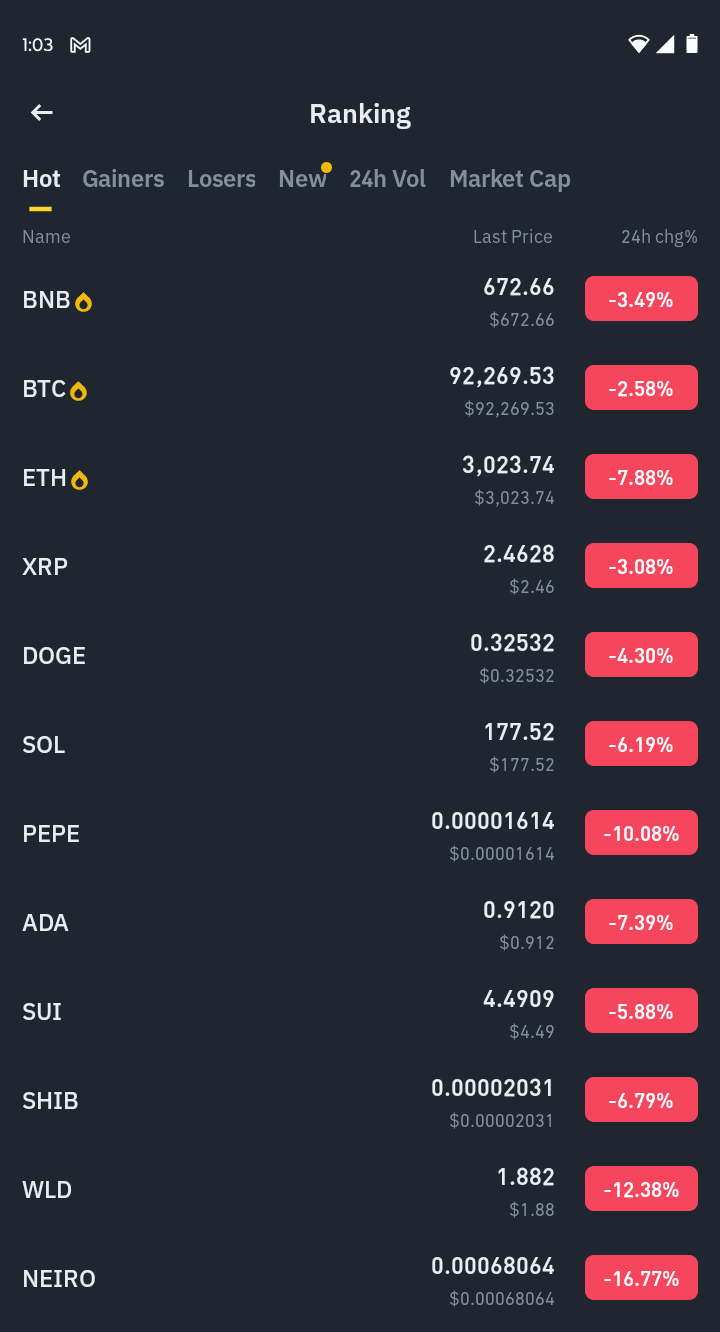Open the DOGE coin row
The width and height of the screenshot is (720, 1332).
click(360, 656)
